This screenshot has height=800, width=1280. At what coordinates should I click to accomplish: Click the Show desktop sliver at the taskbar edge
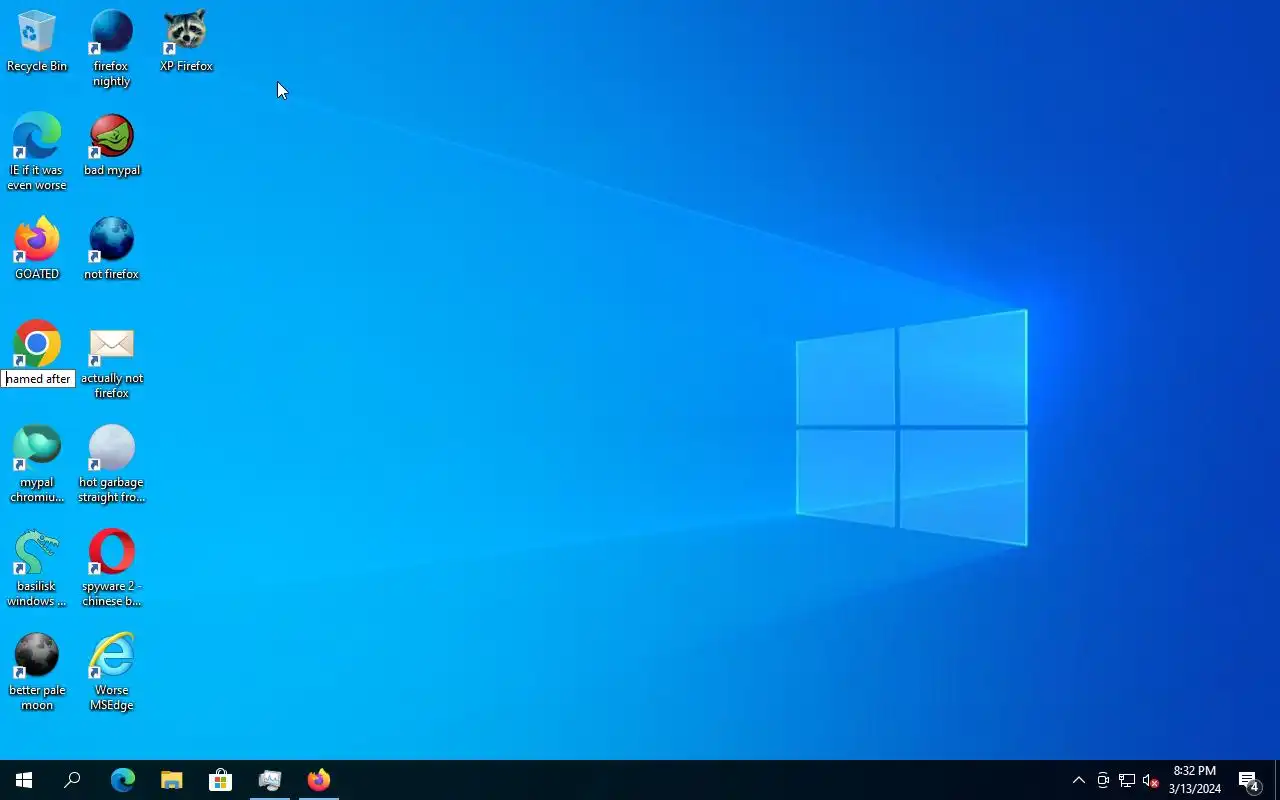[x=1277, y=780]
